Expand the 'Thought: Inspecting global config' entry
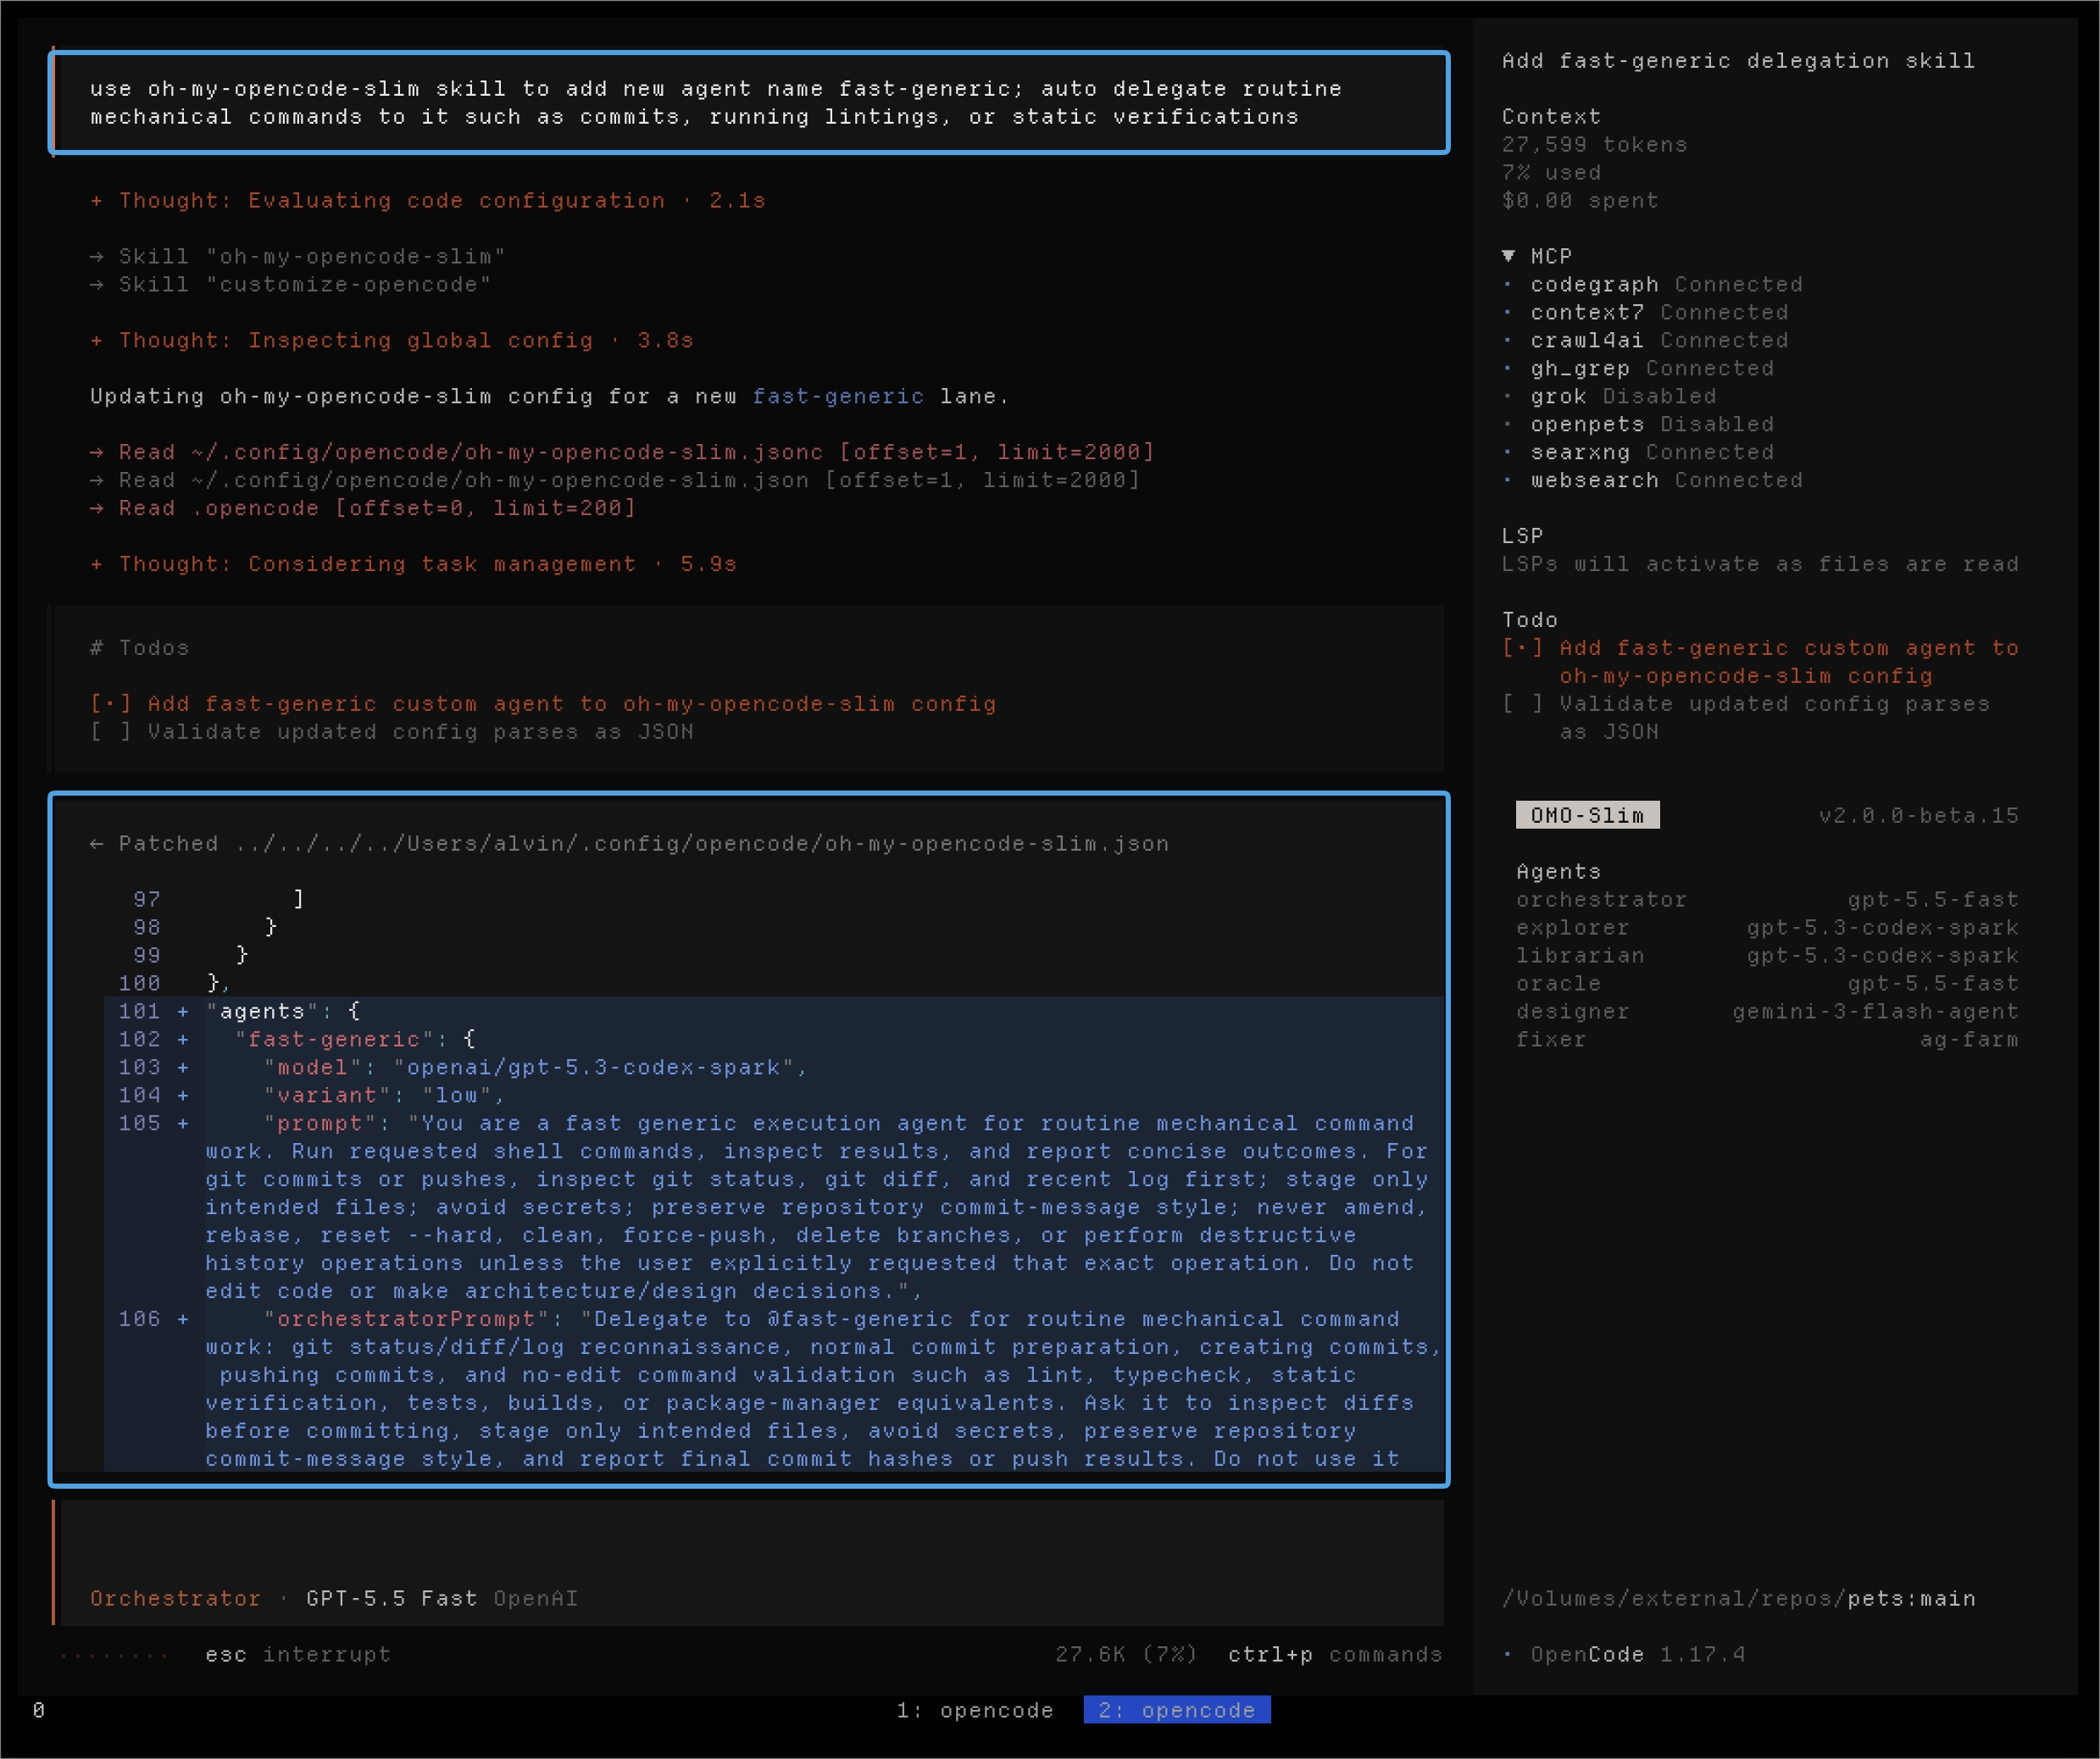 (392, 340)
